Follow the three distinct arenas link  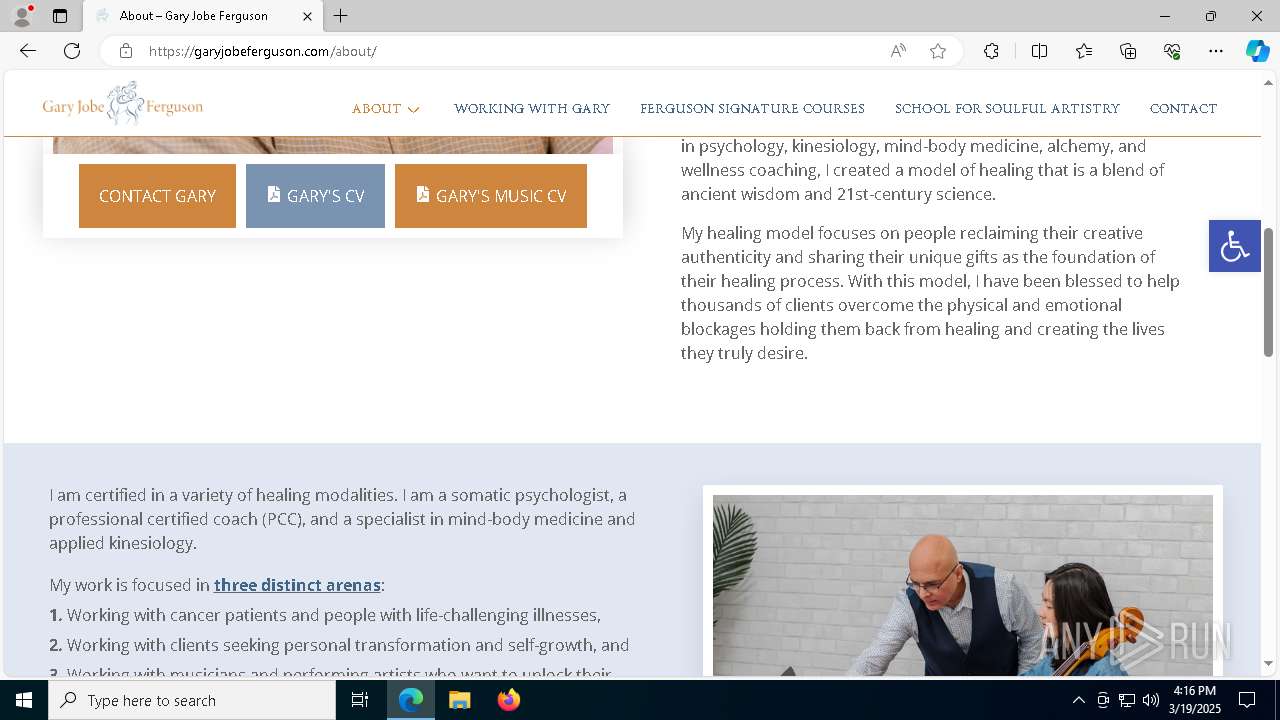click(x=297, y=585)
